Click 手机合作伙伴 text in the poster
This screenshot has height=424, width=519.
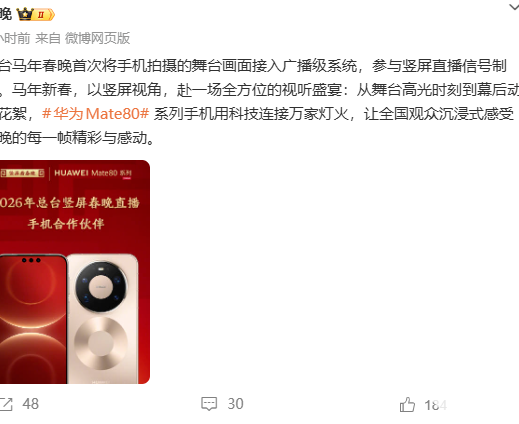[x=66, y=223]
